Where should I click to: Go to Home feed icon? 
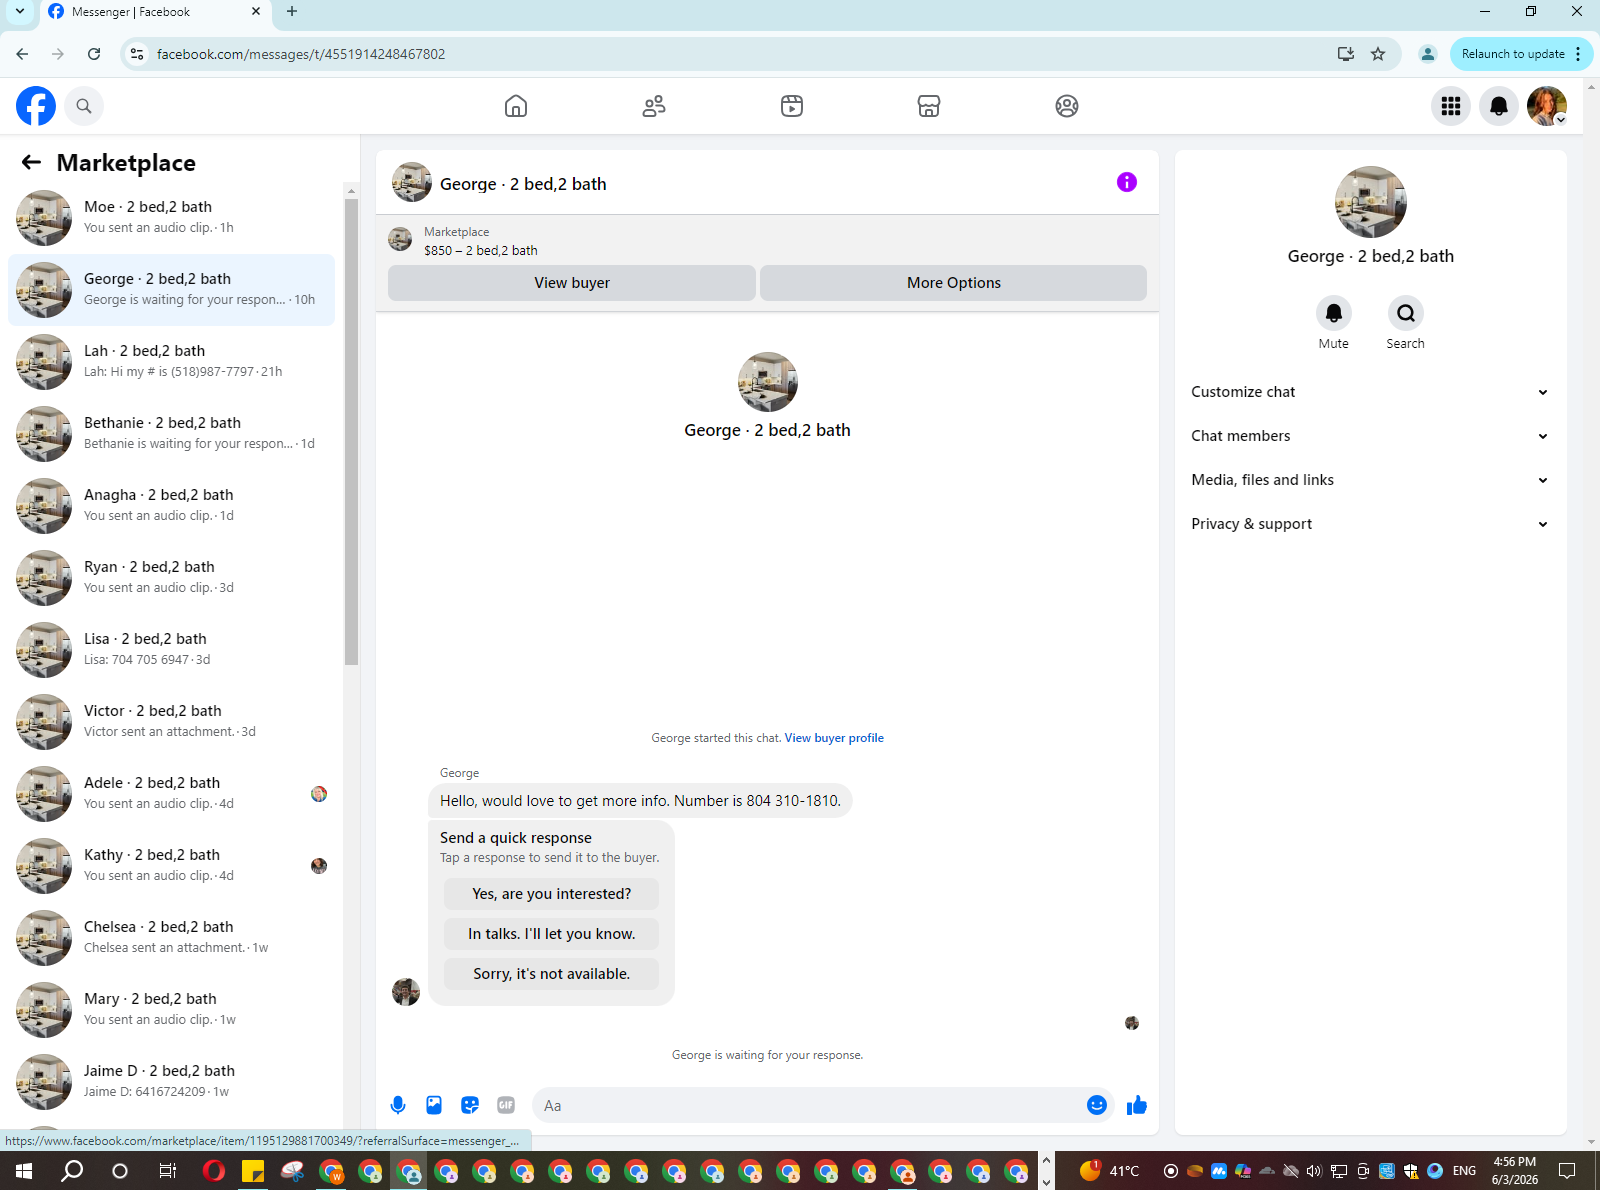516,106
